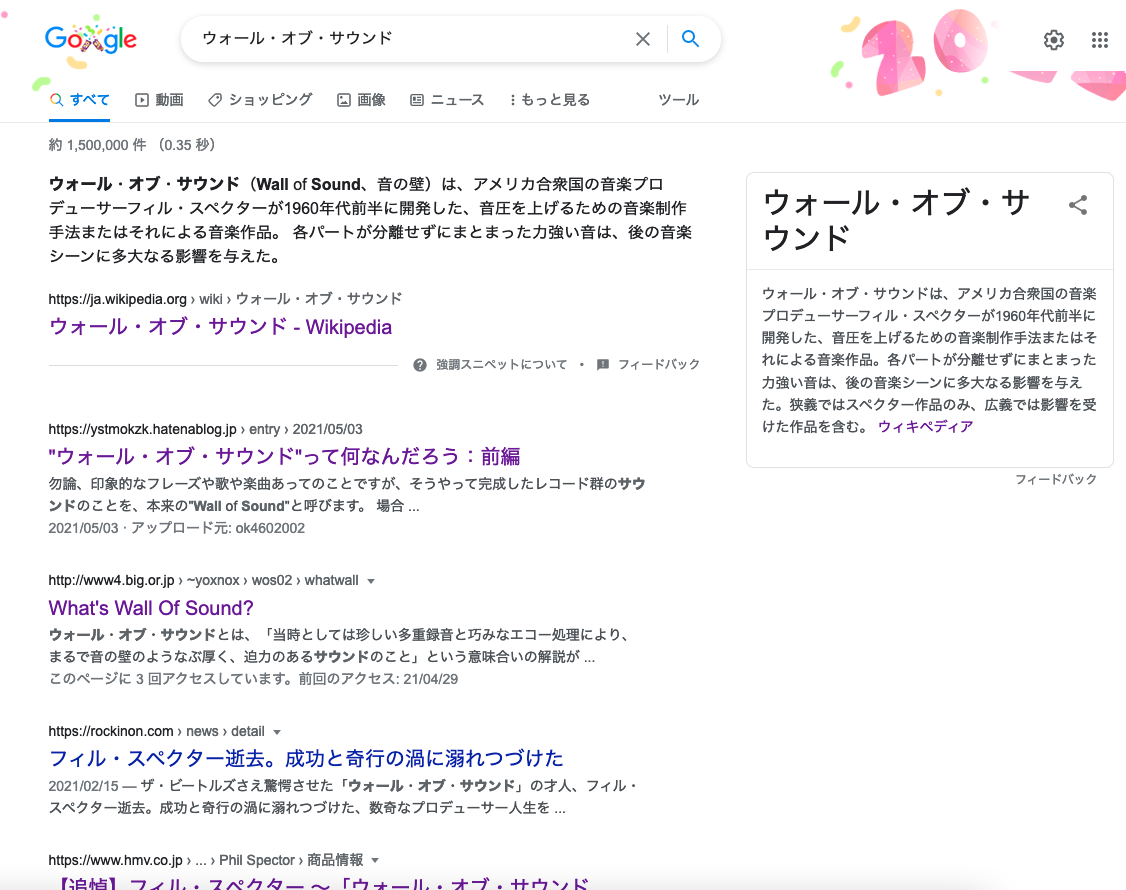The height and width of the screenshot is (890, 1126).
Task: Click the ja.wikipedia.org breadcrumb URL
Action: (225, 299)
